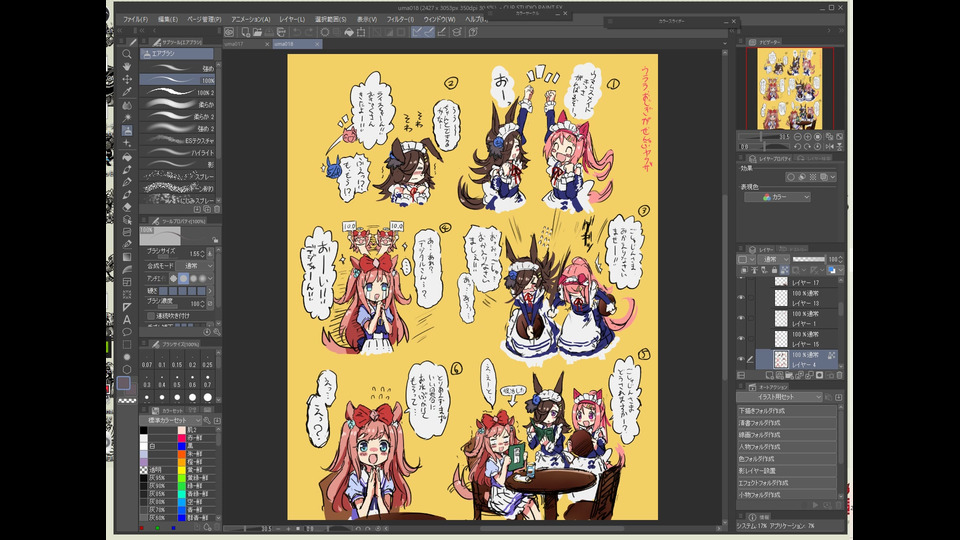Select the Zoom (magnifier) tool

click(x=127, y=54)
